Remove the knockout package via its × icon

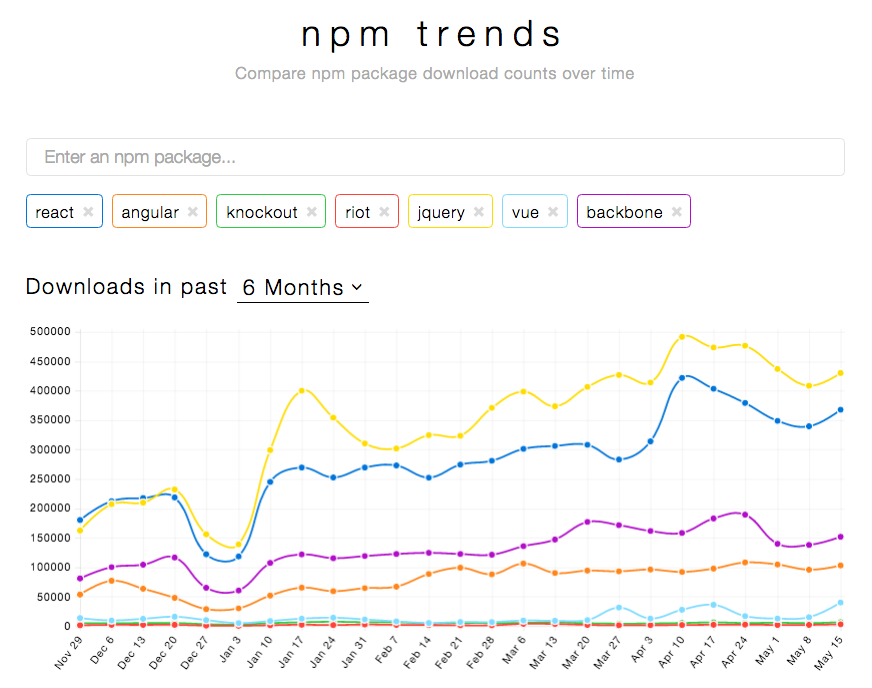(x=311, y=211)
